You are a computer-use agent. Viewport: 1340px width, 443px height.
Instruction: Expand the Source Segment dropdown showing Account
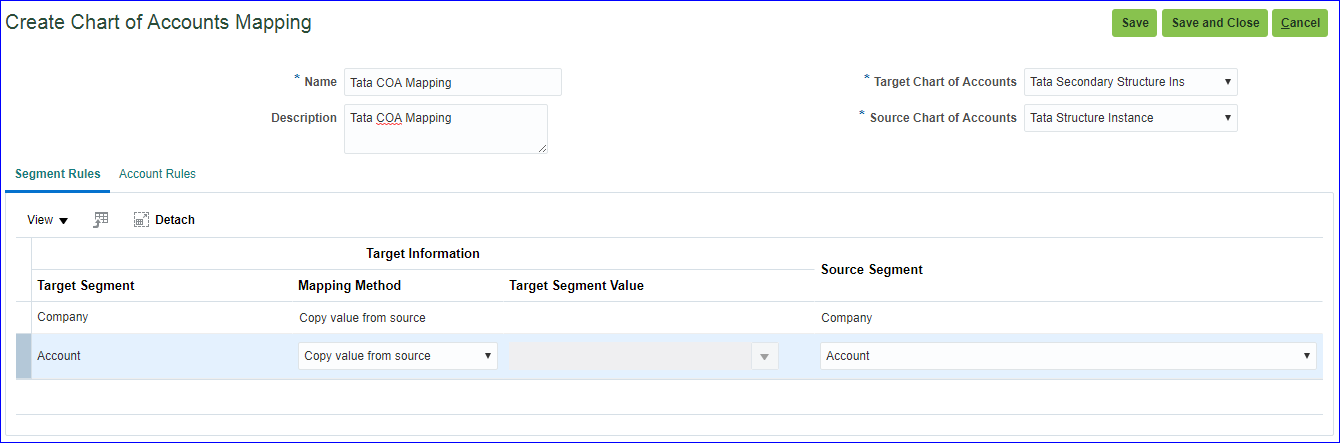1067,356
